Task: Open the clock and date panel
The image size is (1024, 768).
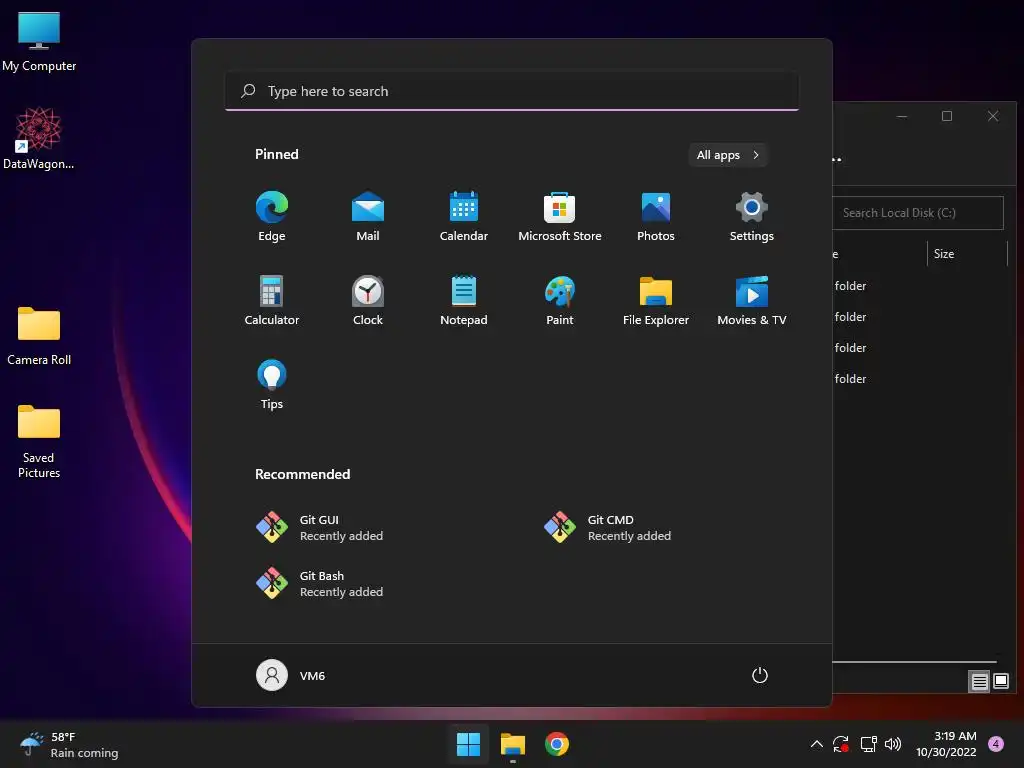Action: [946, 744]
